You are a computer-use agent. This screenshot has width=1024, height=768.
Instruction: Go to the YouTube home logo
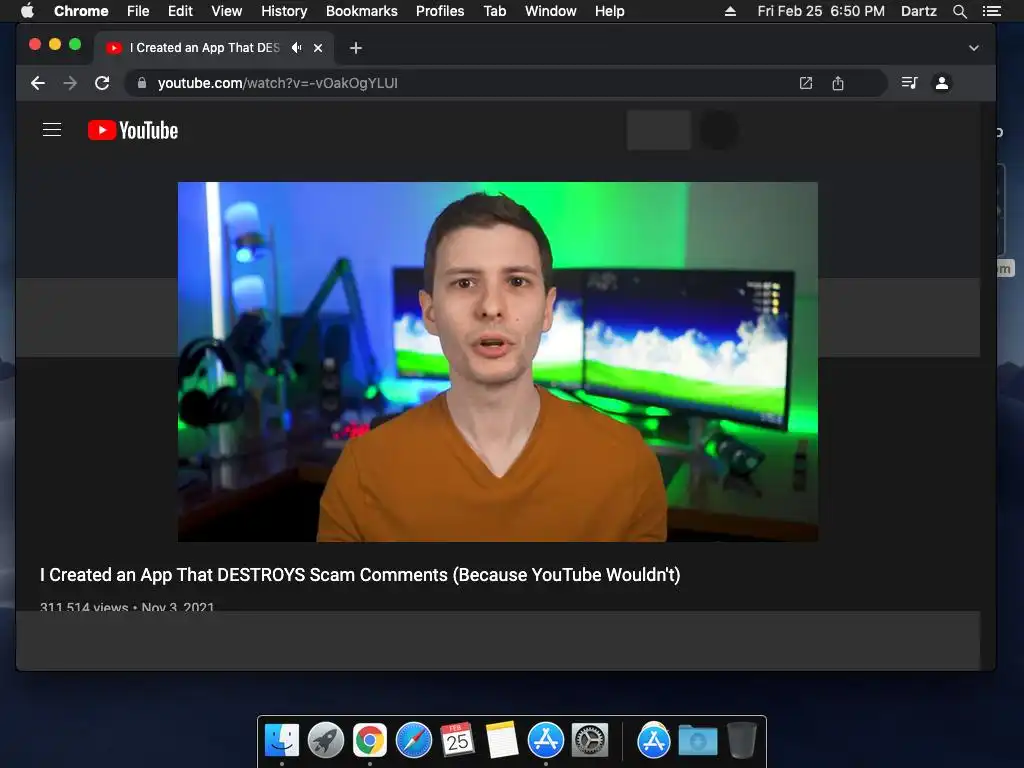(133, 131)
